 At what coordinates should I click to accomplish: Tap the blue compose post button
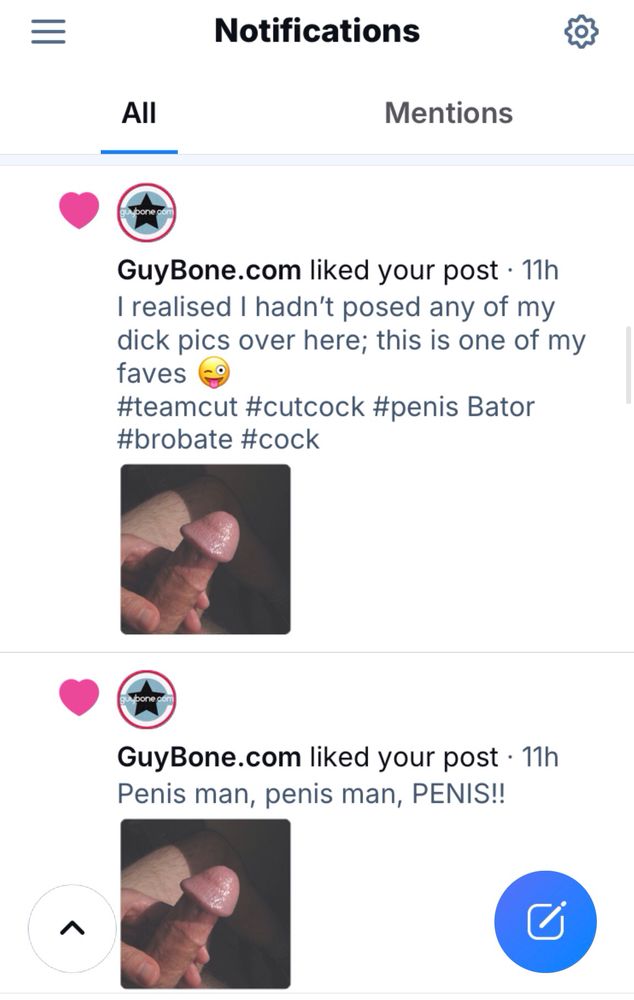pos(545,922)
